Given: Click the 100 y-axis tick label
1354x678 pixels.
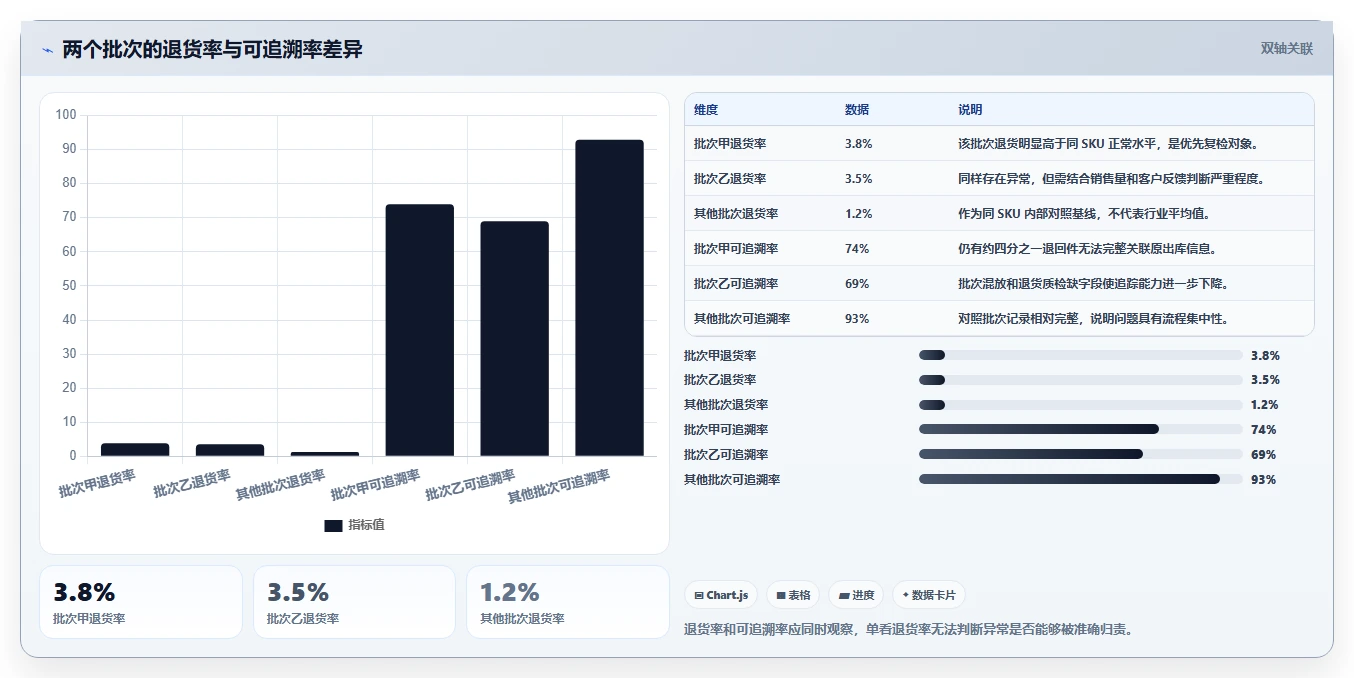Looking at the screenshot, I should (x=66, y=115).
